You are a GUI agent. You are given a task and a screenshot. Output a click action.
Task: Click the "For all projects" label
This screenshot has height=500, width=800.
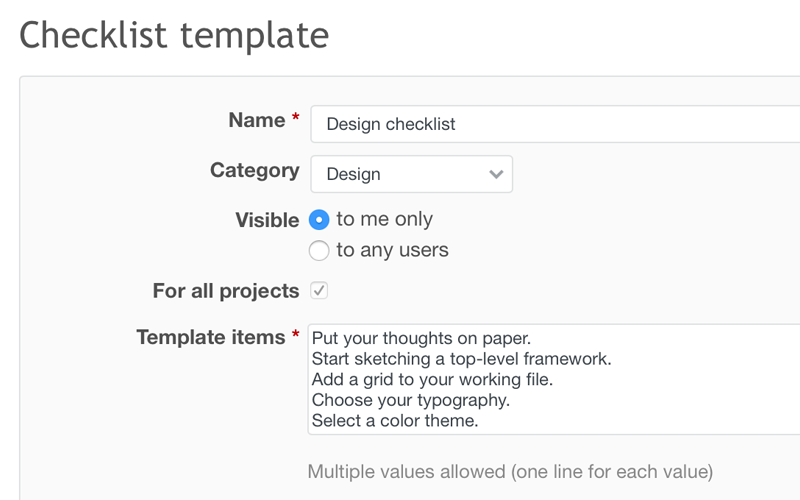pyautogui.click(x=225, y=291)
